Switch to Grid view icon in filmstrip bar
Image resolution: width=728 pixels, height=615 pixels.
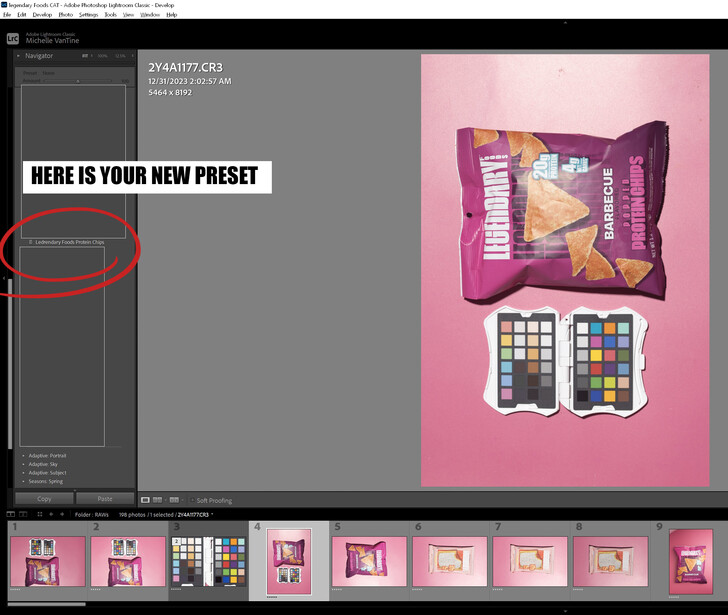point(40,514)
